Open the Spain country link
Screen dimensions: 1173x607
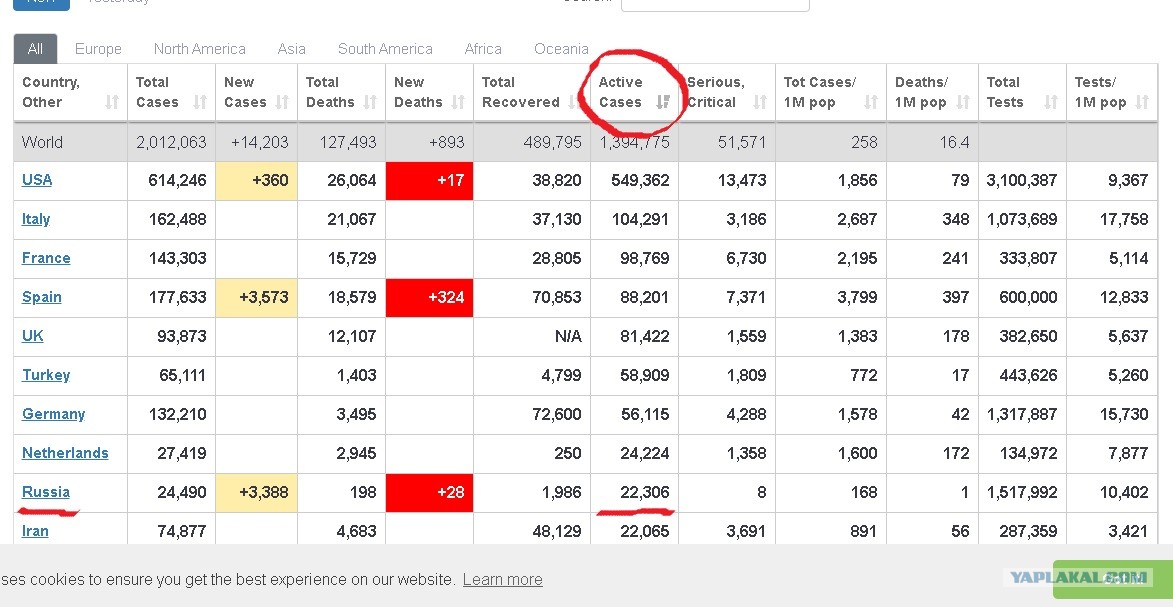(x=42, y=296)
